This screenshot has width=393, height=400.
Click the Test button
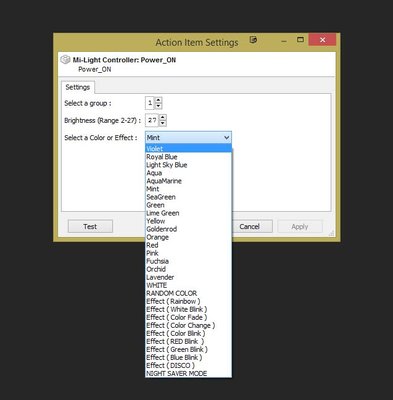90,227
